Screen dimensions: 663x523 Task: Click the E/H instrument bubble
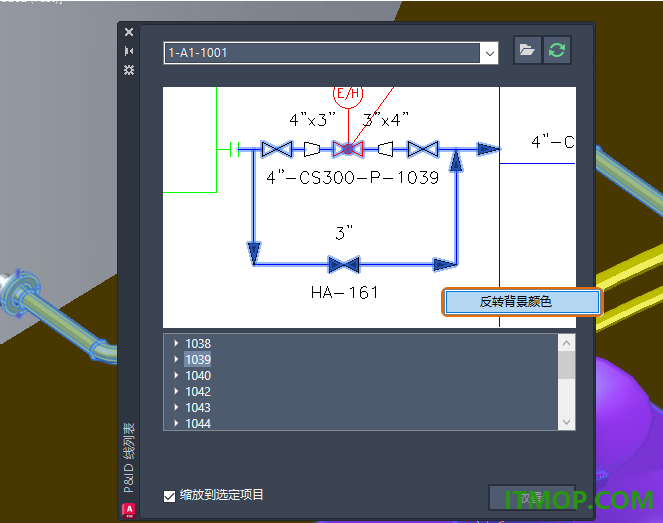click(348, 95)
